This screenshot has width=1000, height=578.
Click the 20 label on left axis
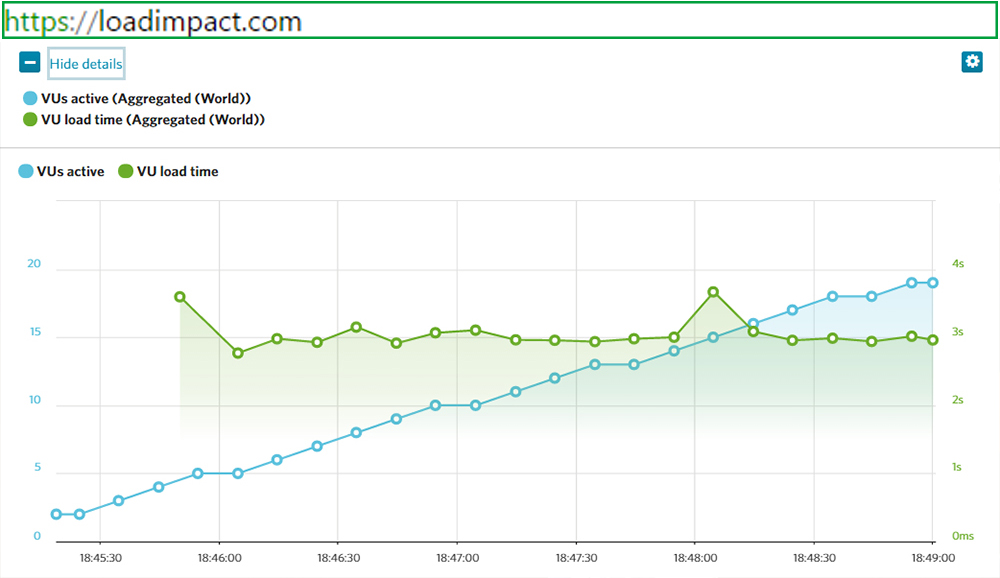34,264
